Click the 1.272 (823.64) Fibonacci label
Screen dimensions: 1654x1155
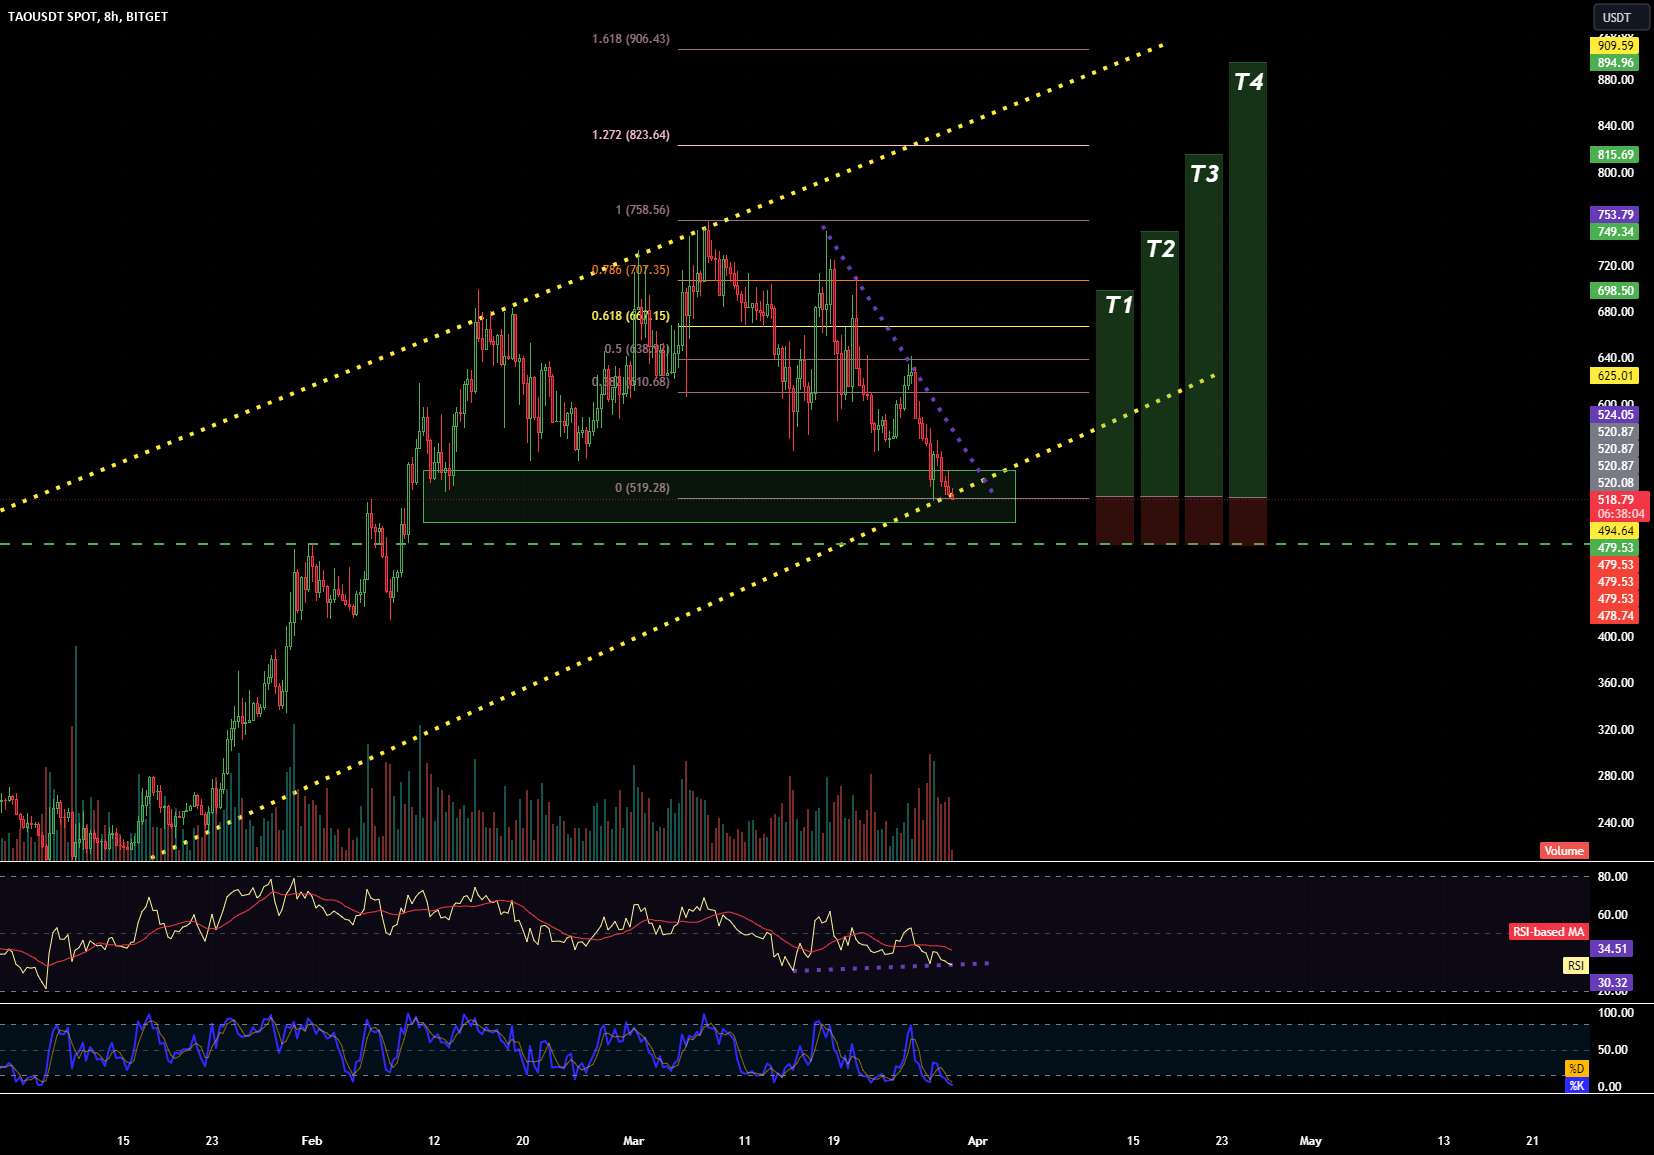click(x=631, y=135)
